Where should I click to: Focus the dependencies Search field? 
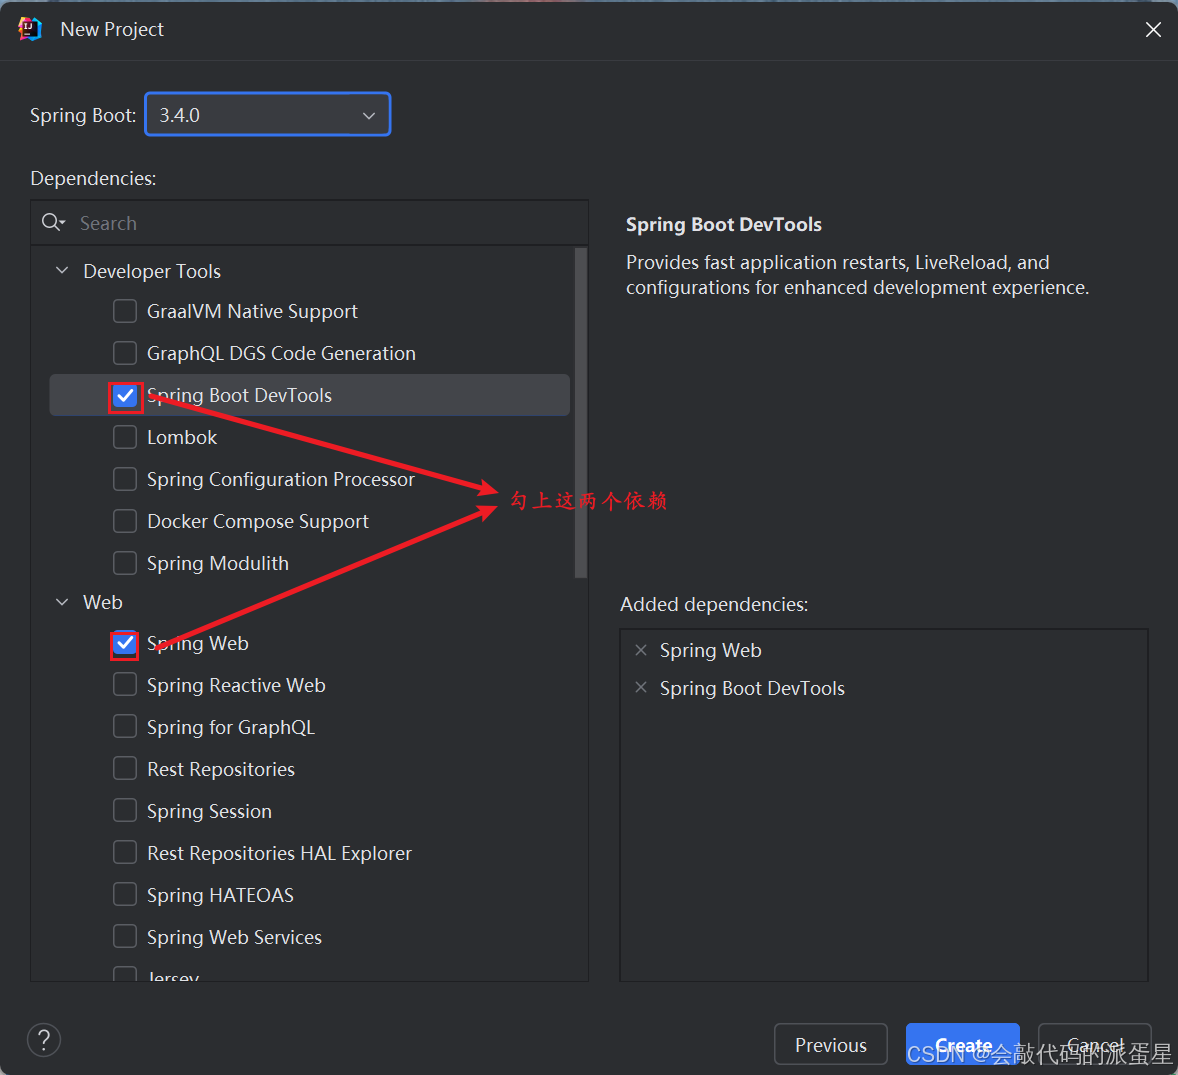[x=310, y=223]
